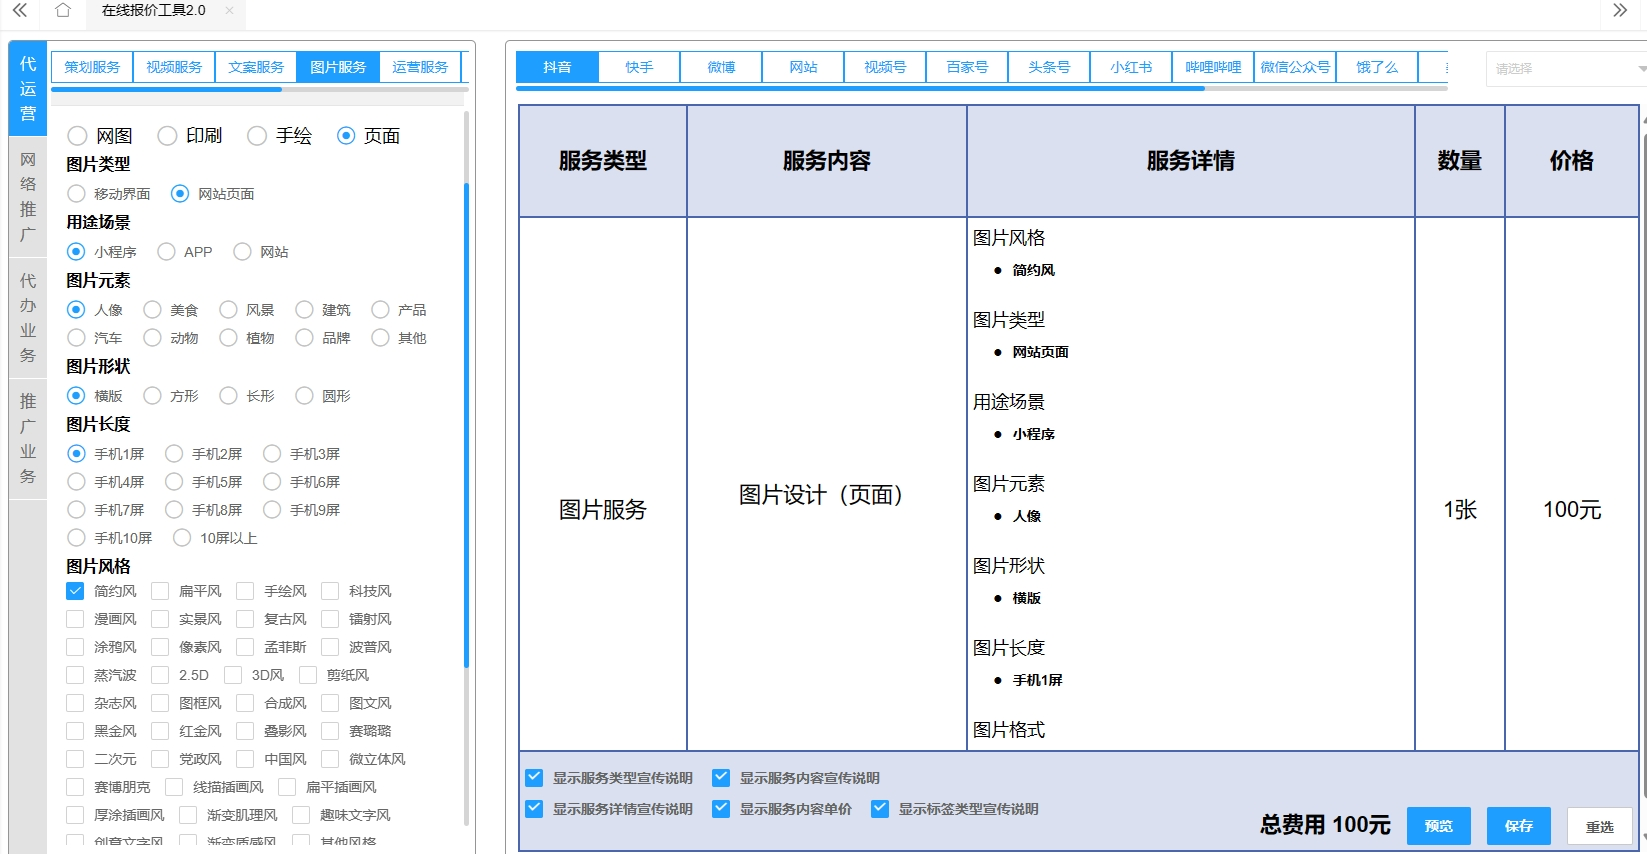Click the home icon in top bar
The image size is (1647, 854).
pyautogui.click(x=63, y=11)
